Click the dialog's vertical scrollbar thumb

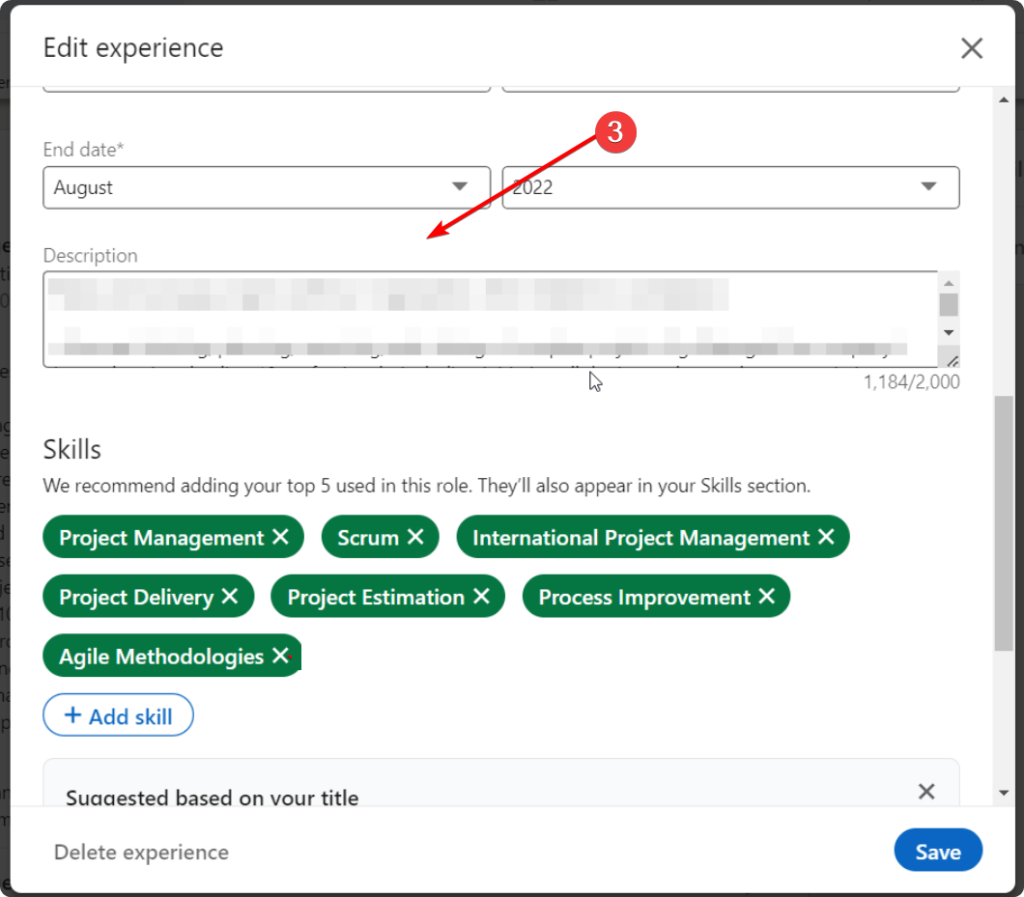(x=1004, y=520)
